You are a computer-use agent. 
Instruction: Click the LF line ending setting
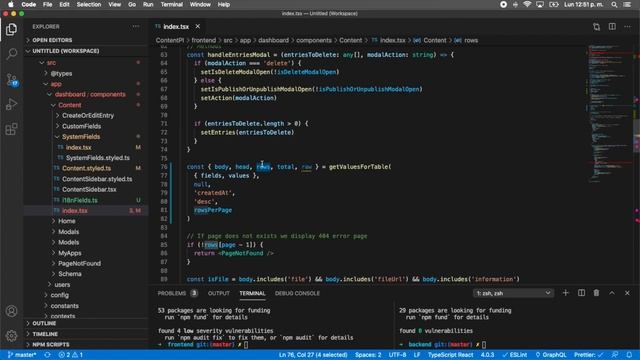[417, 355]
